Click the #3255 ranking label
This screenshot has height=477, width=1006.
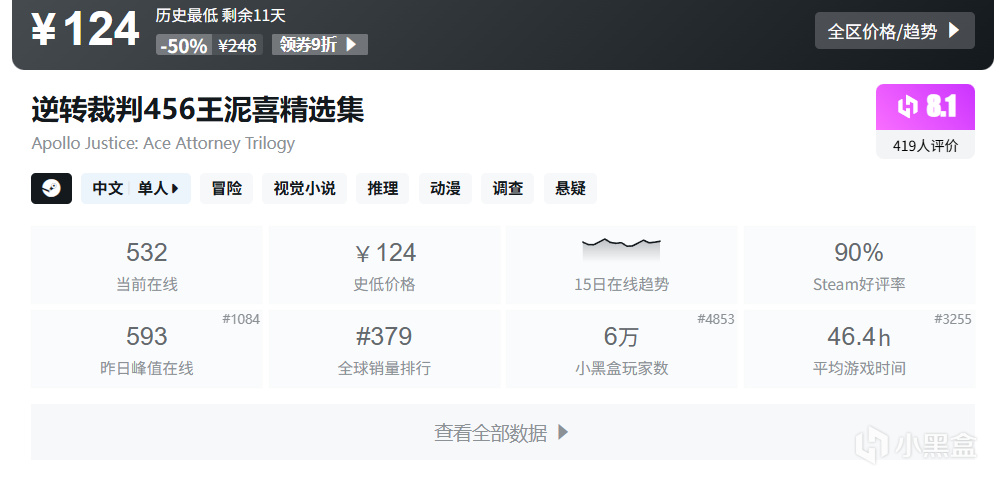(953, 319)
